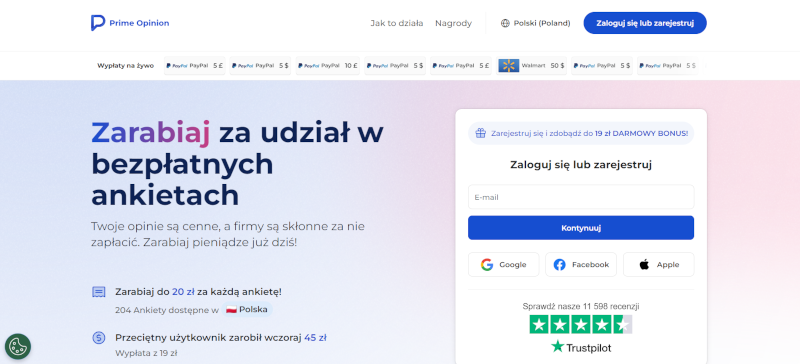The width and height of the screenshot is (800, 364).
Task: Open Jak to działa page
Action: point(396,23)
